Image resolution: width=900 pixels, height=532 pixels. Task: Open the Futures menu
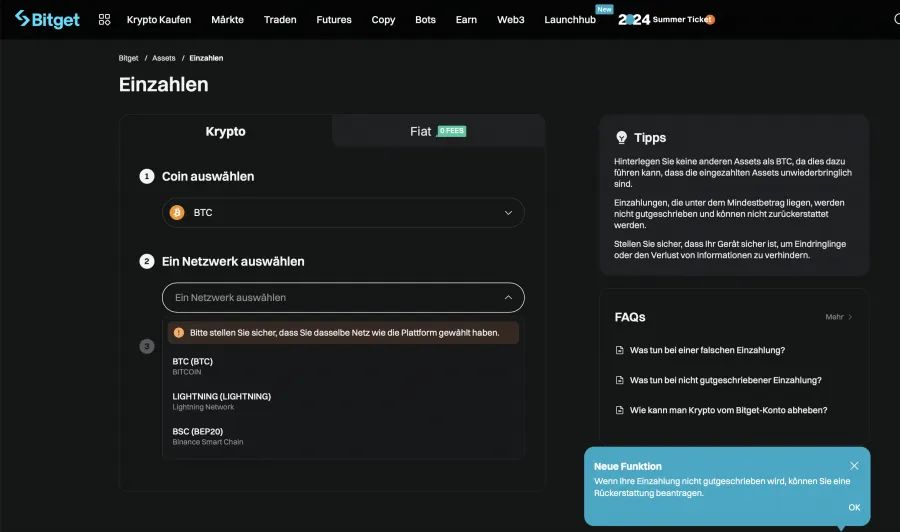pos(333,20)
